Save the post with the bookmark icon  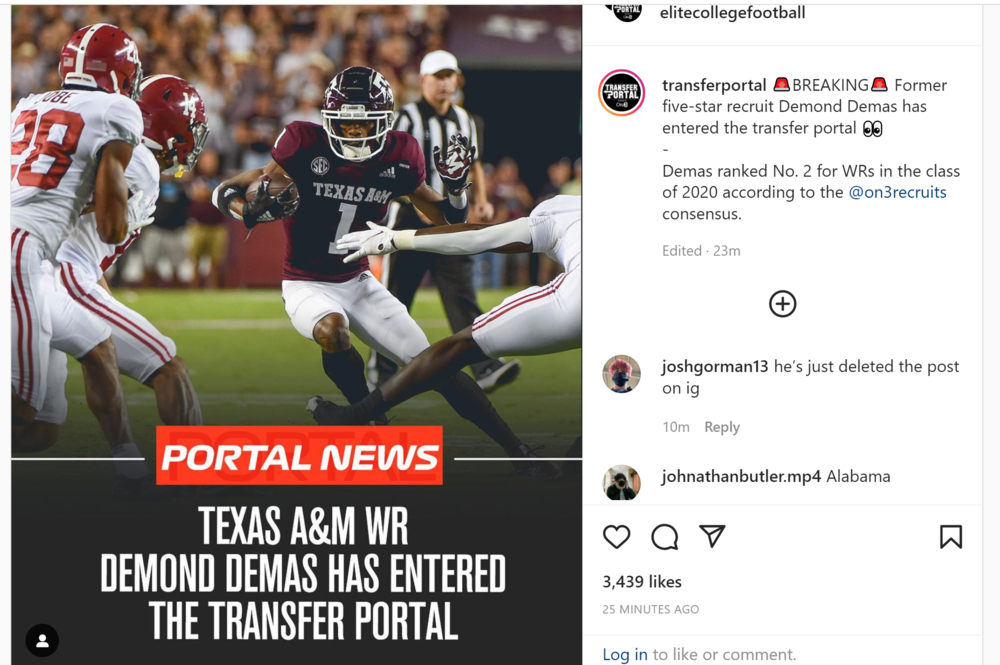(x=950, y=537)
